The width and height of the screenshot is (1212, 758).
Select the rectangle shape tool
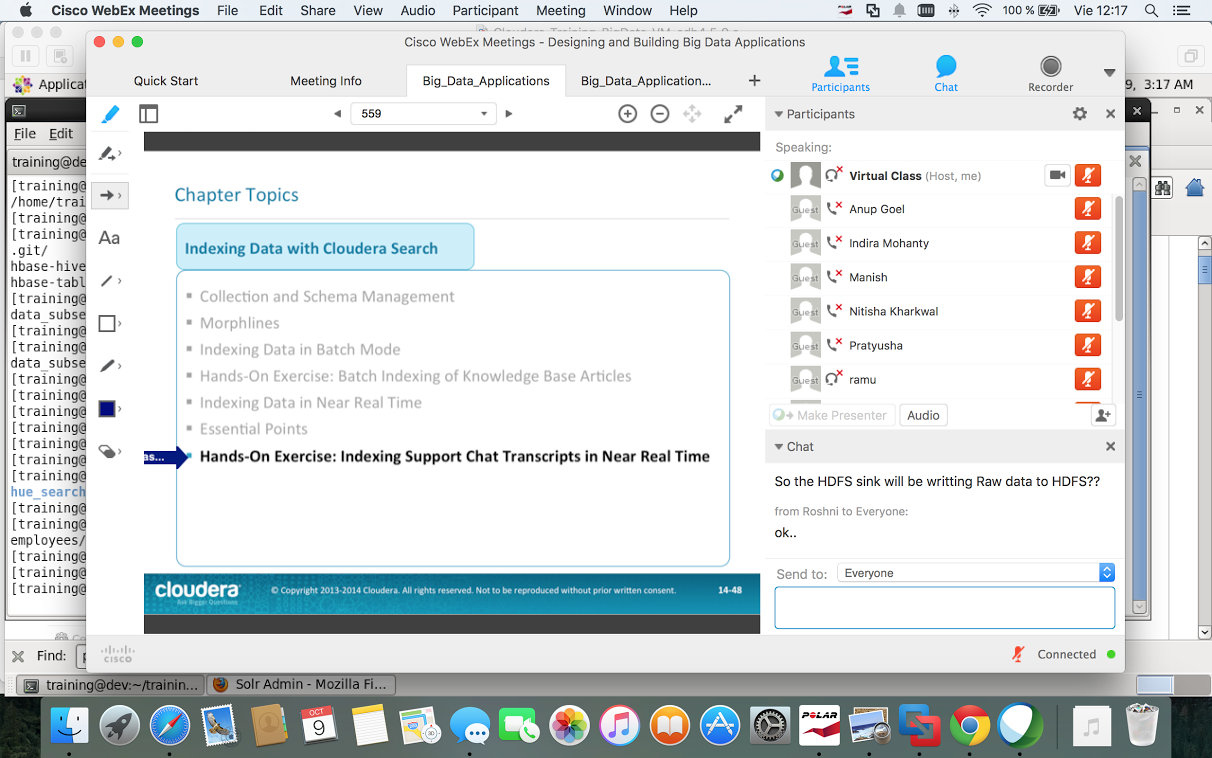point(109,323)
